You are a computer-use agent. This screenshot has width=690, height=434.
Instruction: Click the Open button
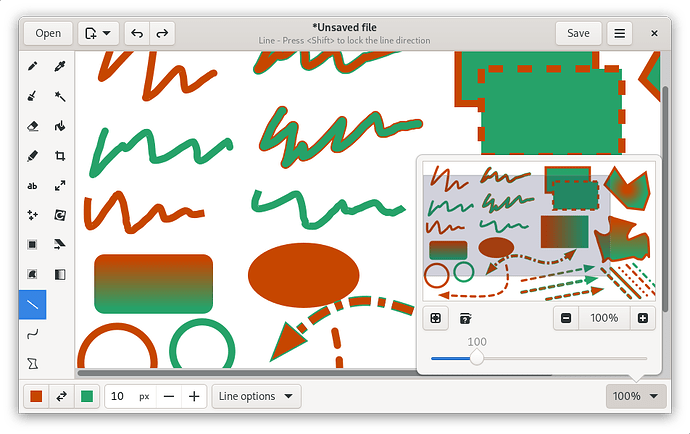pos(48,33)
